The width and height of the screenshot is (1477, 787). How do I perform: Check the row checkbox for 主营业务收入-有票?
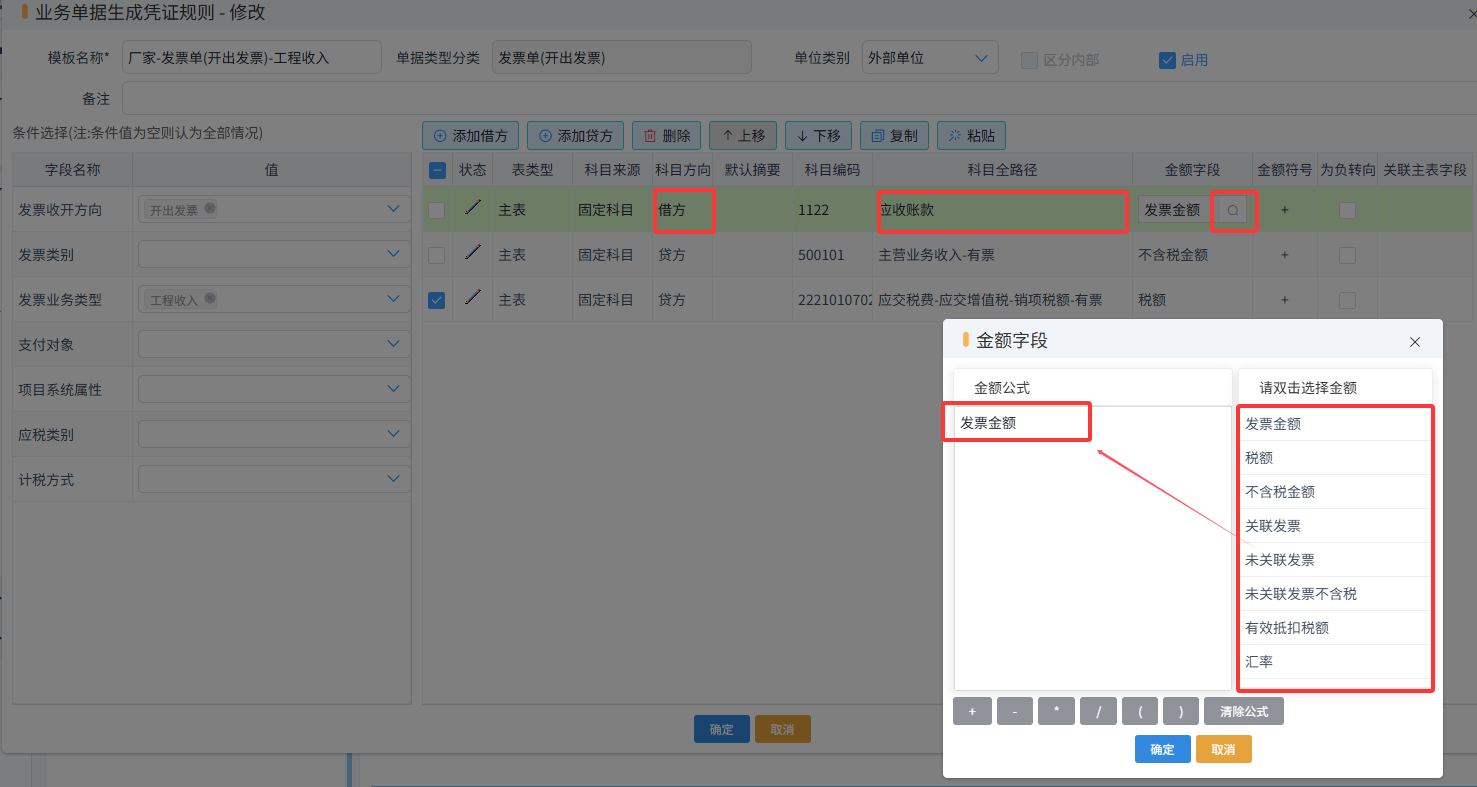coord(437,255)
